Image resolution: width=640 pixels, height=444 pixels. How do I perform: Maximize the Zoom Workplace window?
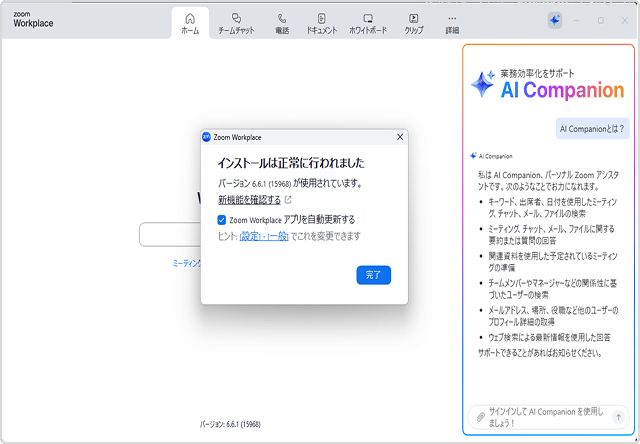[x=601, y=20]
